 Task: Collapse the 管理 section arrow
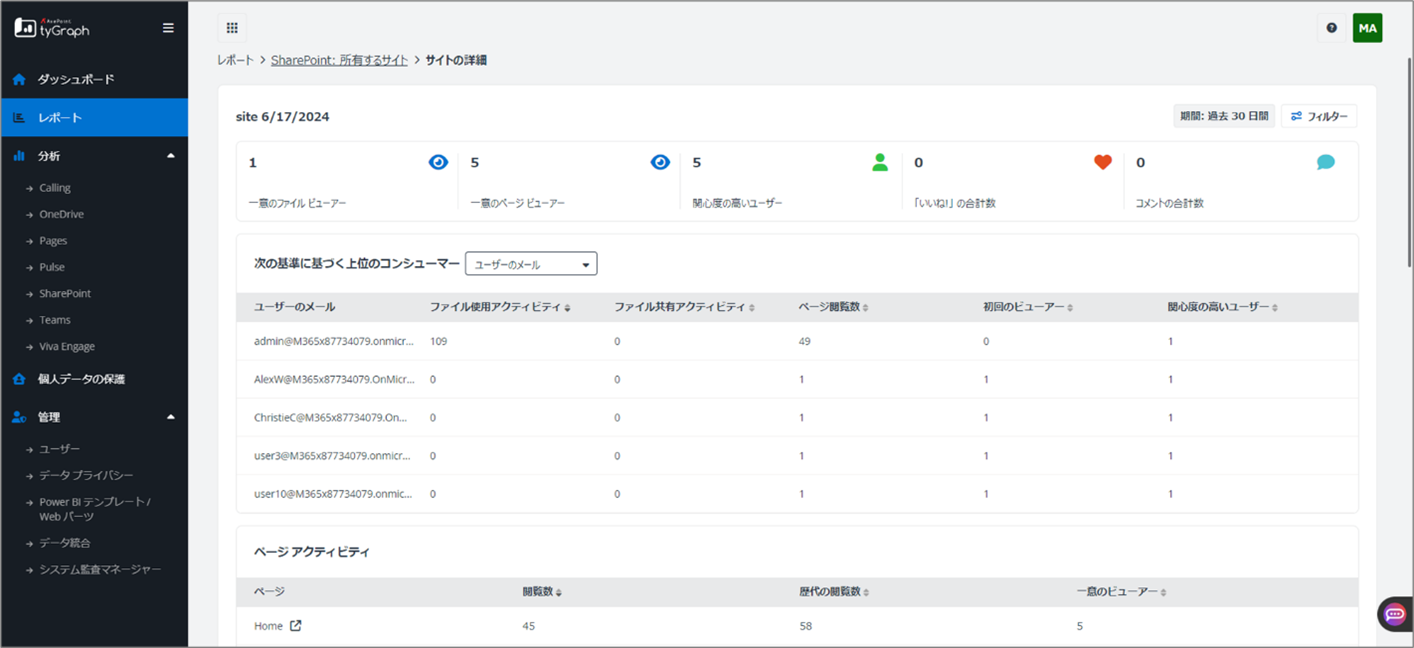(171, 417)
